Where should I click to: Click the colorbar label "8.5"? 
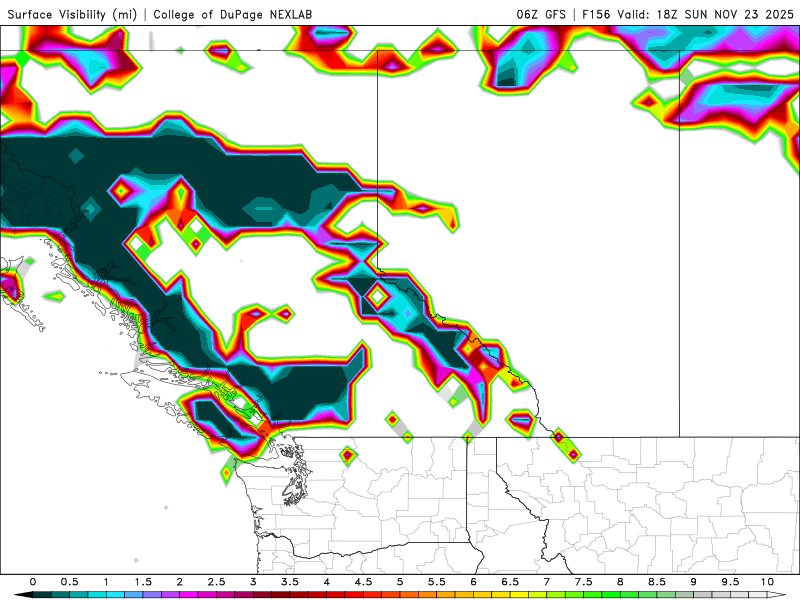657,582
